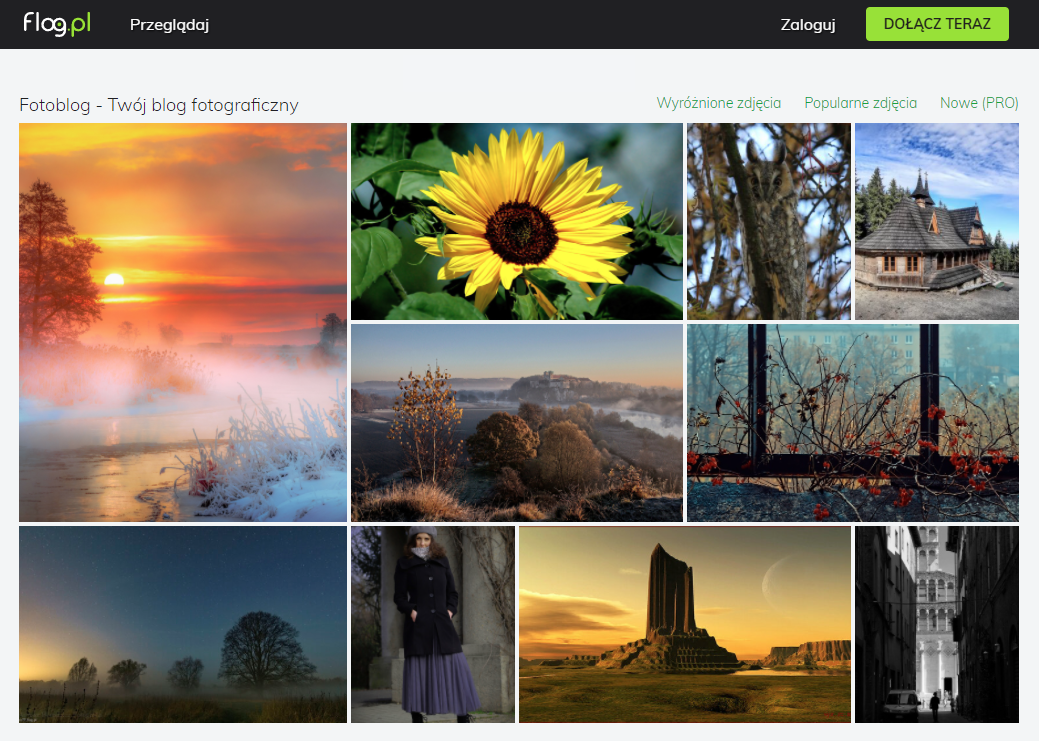Open the red berries window photo
1039x741 pixels.
tap(853, 423)
